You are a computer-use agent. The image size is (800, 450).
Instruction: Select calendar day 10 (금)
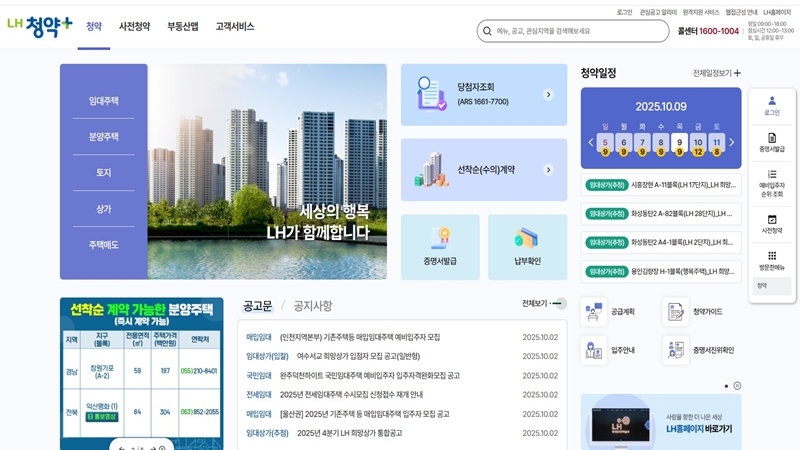coord(698,144)
